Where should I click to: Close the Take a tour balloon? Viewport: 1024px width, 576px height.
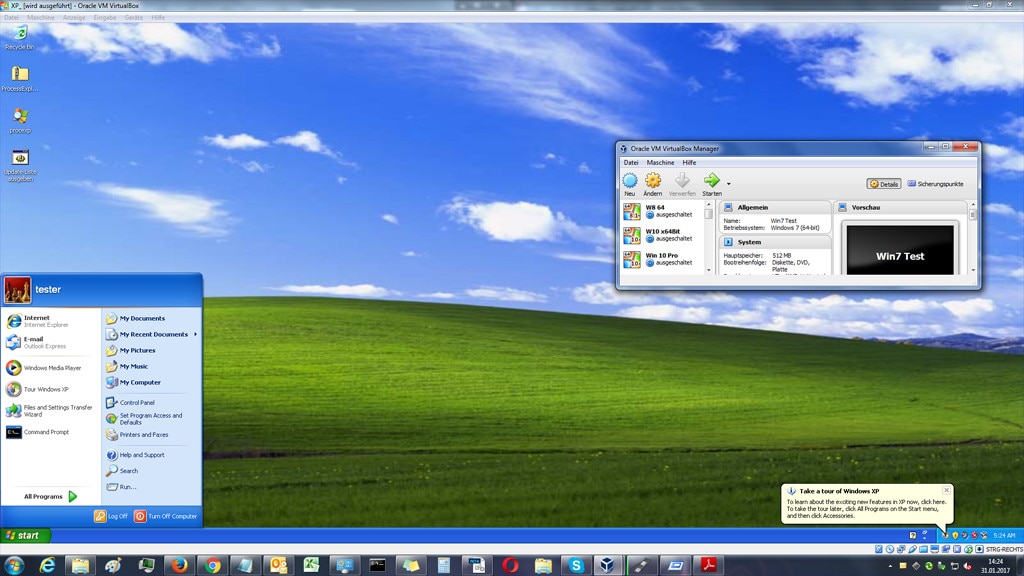tap(946, 490)
